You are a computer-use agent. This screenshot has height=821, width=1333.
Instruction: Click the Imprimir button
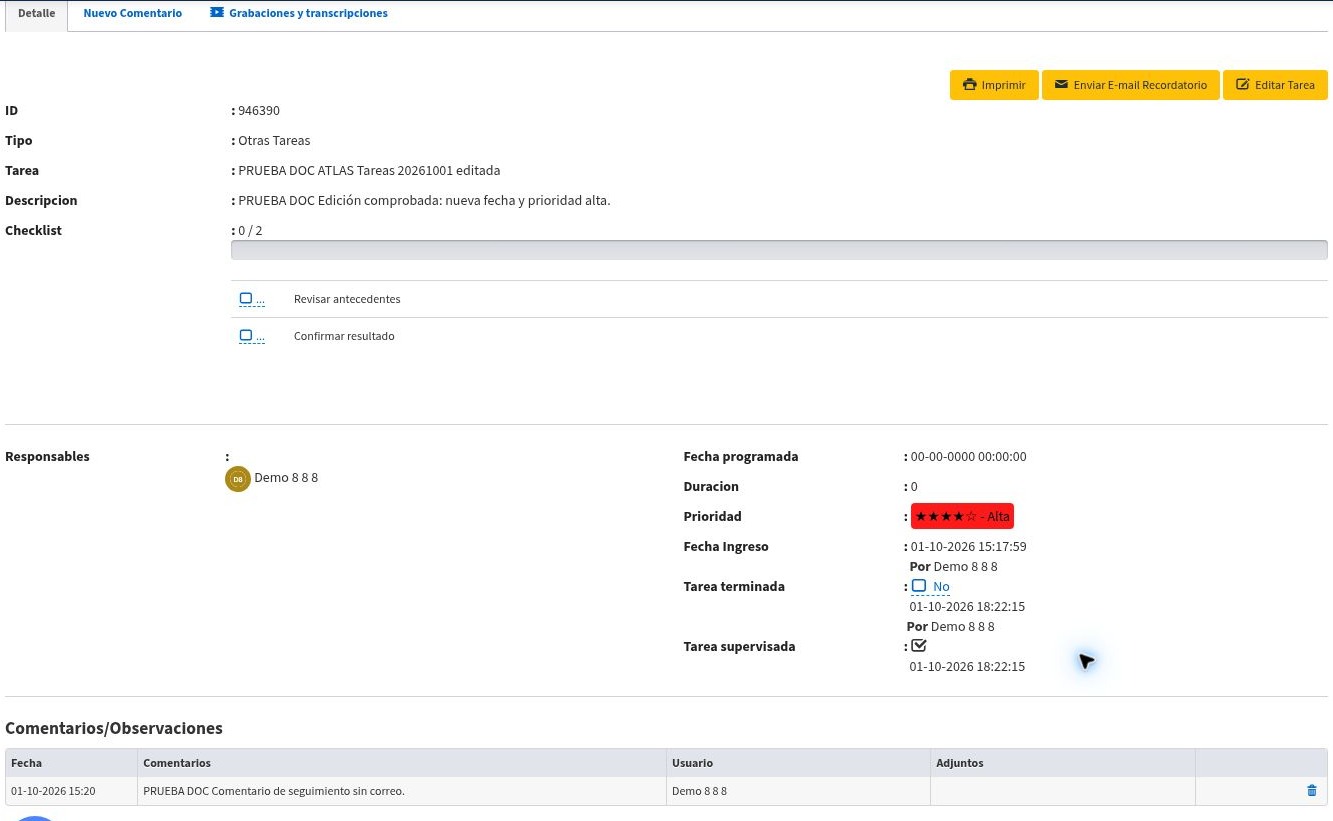pyautogui.click(x=994, y=85)
